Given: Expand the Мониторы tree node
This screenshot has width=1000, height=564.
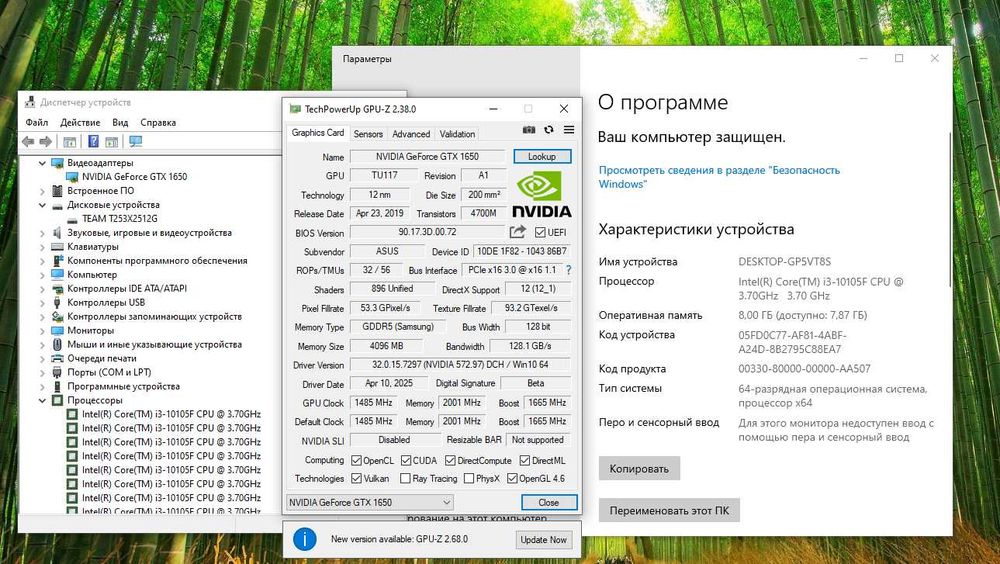Looking at the screenshot, I should (x=42, y=330).
